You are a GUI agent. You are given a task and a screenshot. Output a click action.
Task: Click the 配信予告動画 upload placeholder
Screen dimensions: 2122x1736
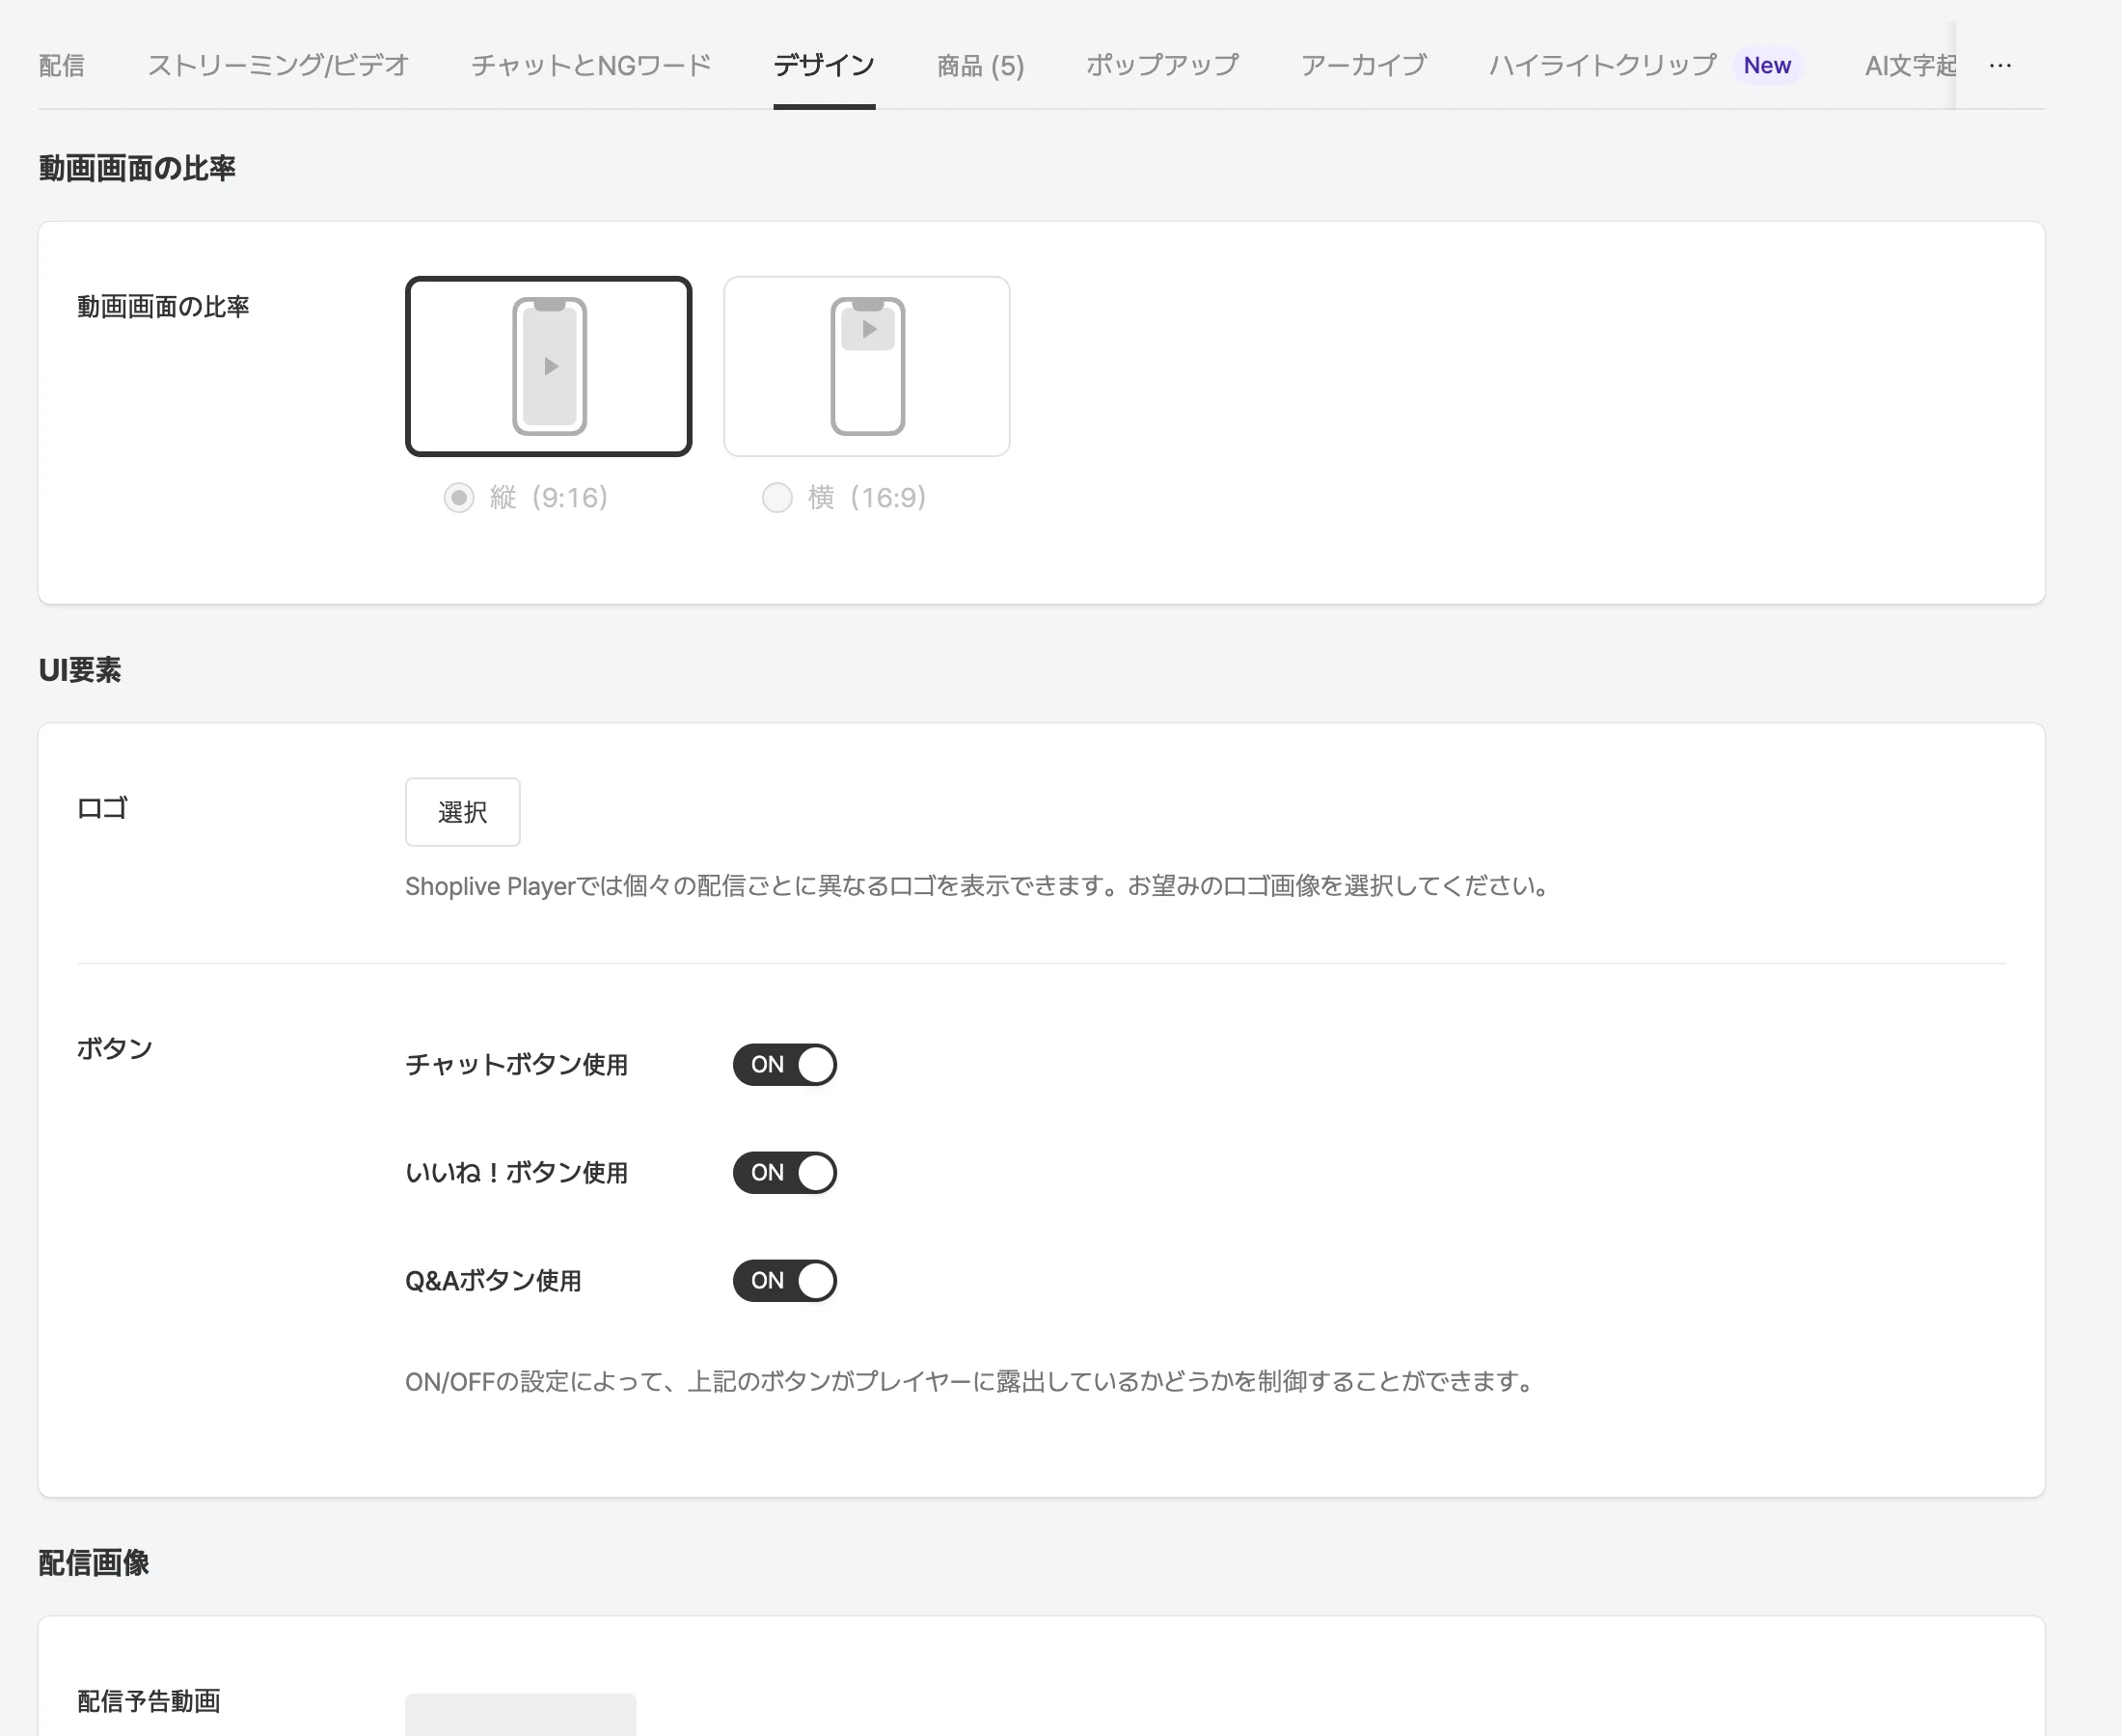coord(520,1714)
